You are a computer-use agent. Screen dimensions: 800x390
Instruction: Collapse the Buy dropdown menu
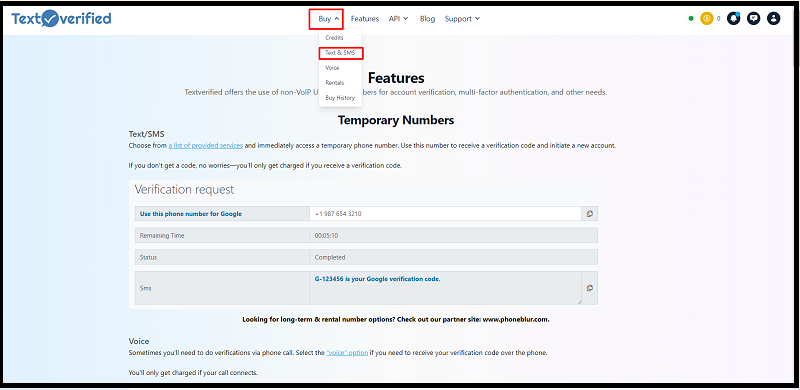click(x=326, y=19)
